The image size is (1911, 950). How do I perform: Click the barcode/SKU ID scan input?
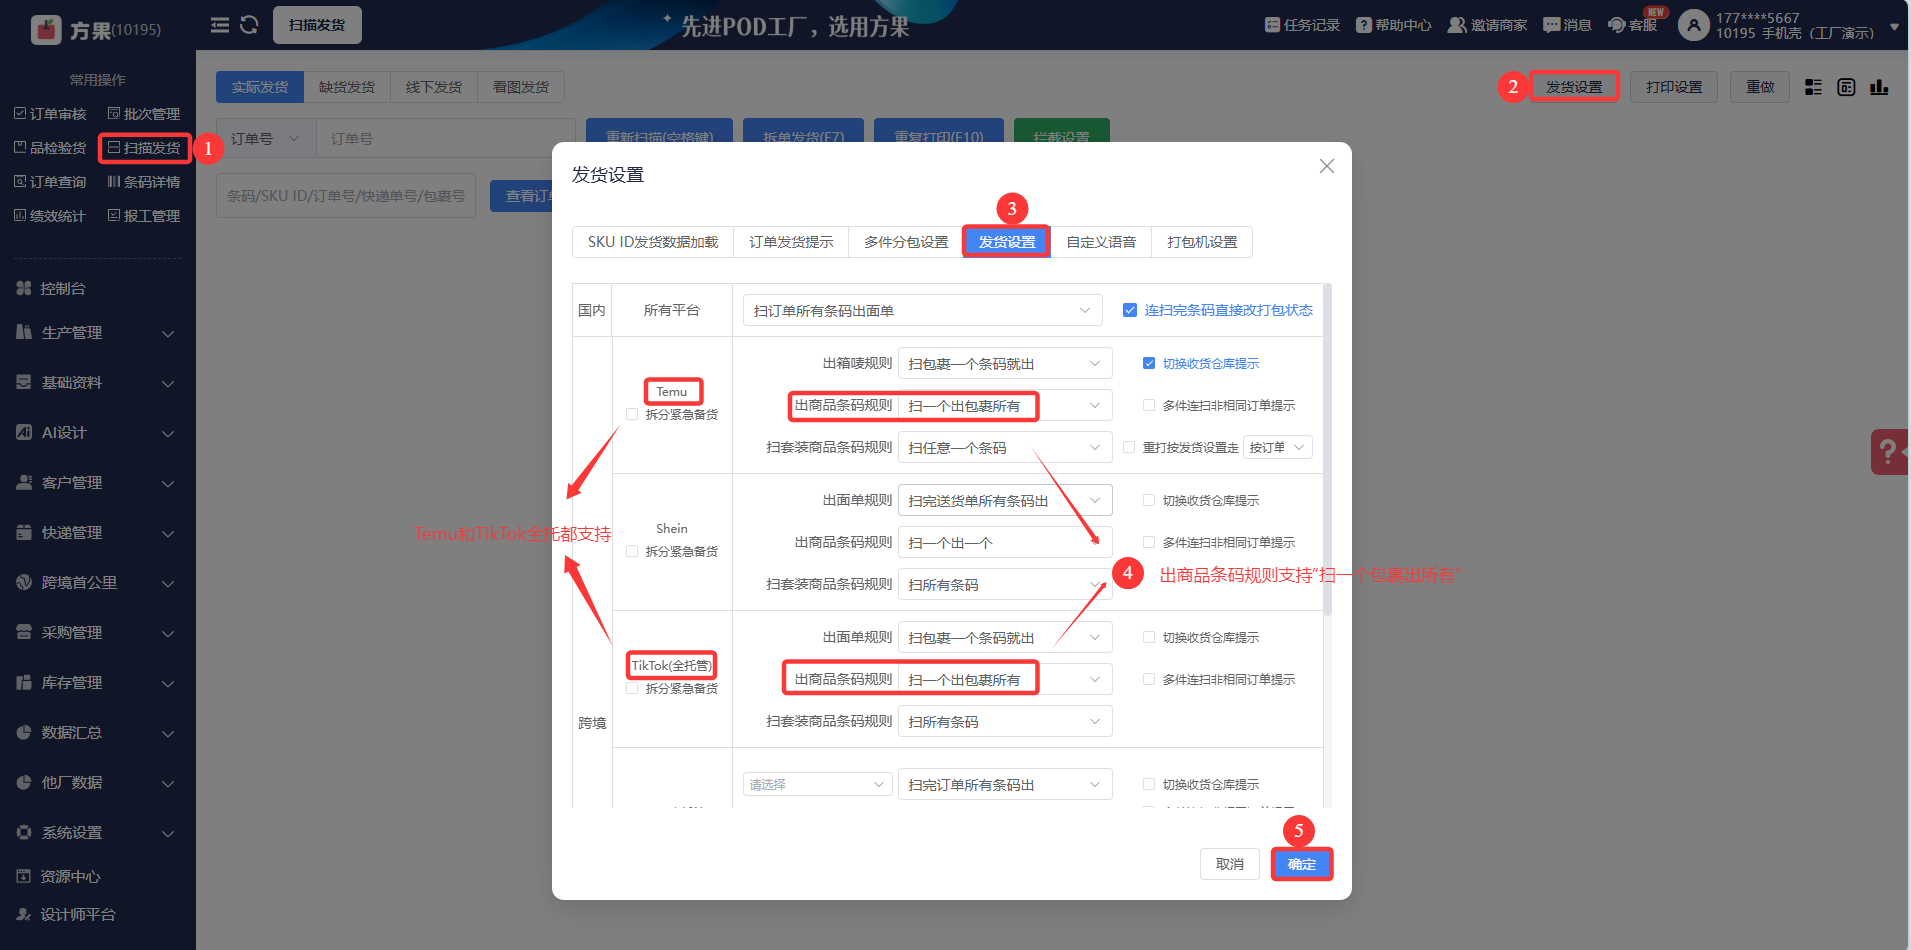click(x=346, y=196)
